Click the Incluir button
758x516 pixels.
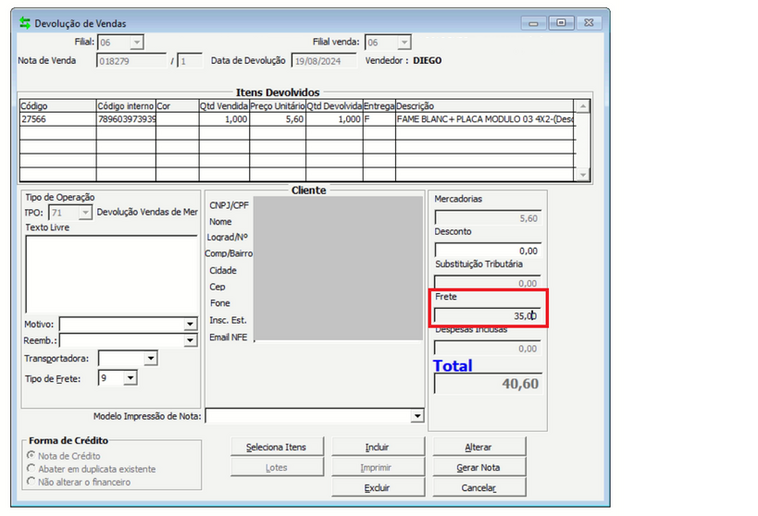(378, 447)
